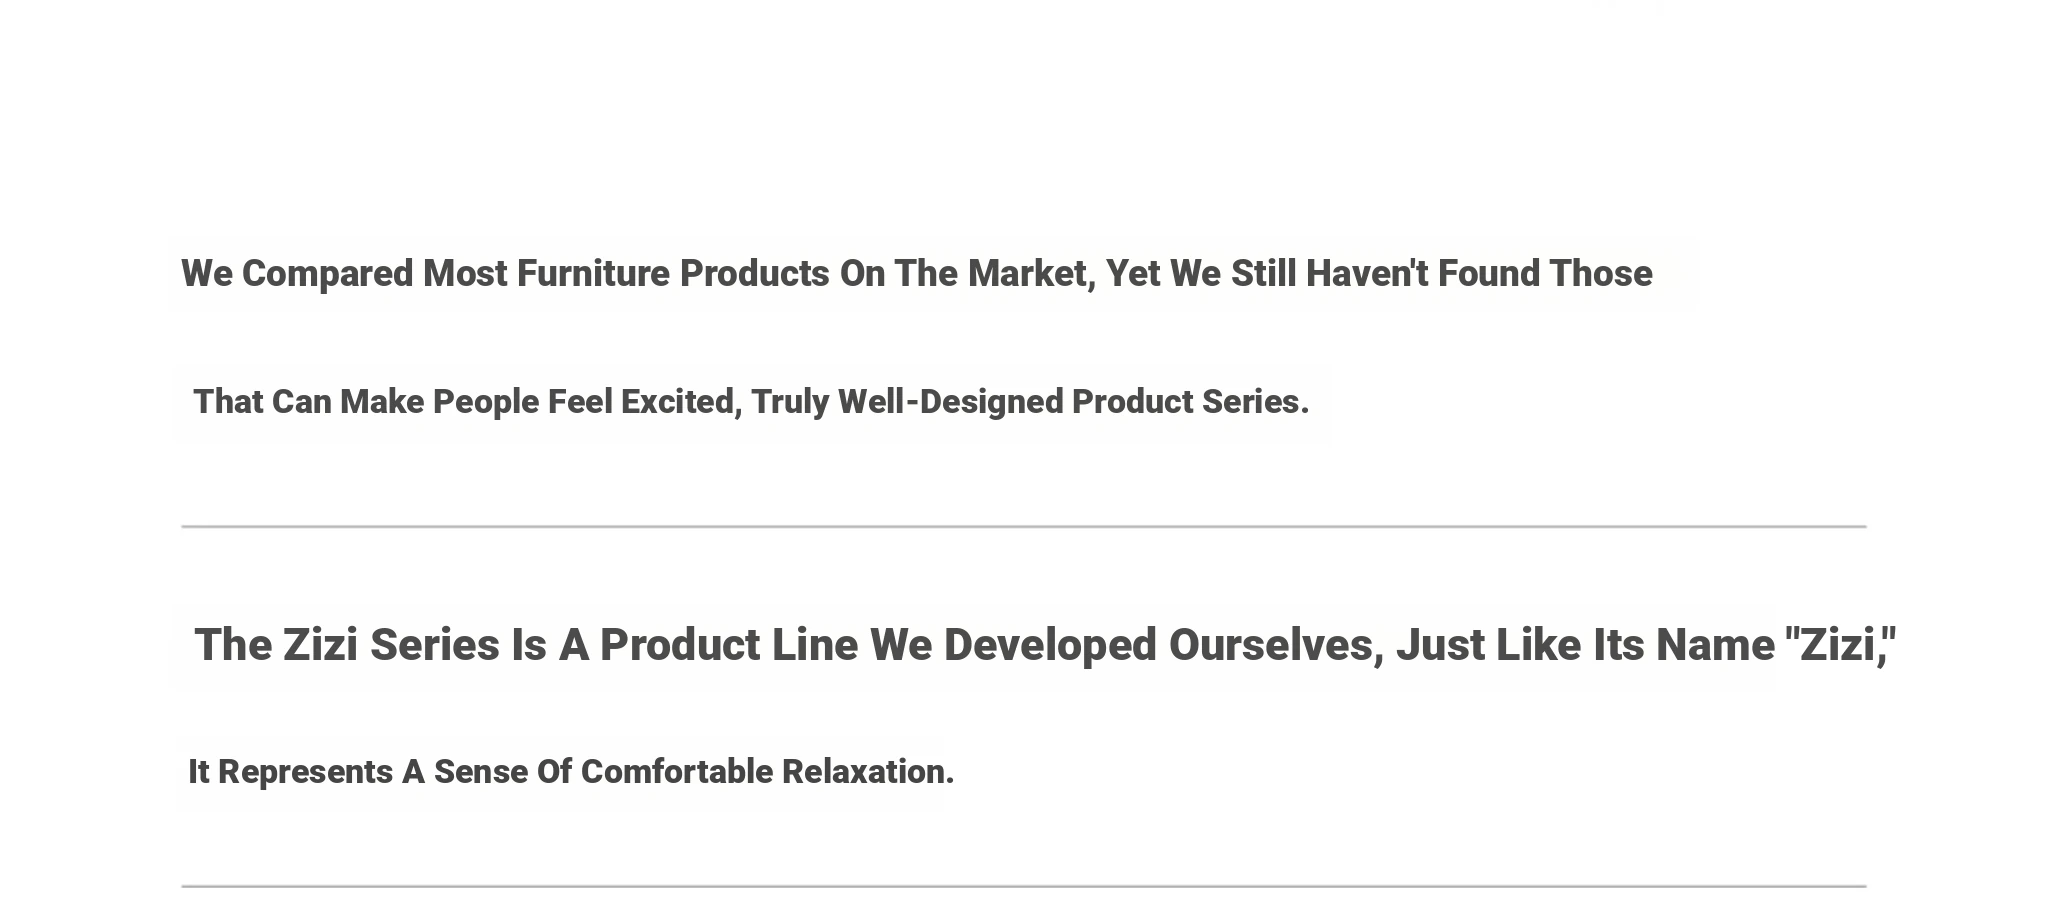Click "Product Series." ending the second line
The width and height of the screenshot is (2048, 901).
pyautogui.click(x=1191, y=402)
